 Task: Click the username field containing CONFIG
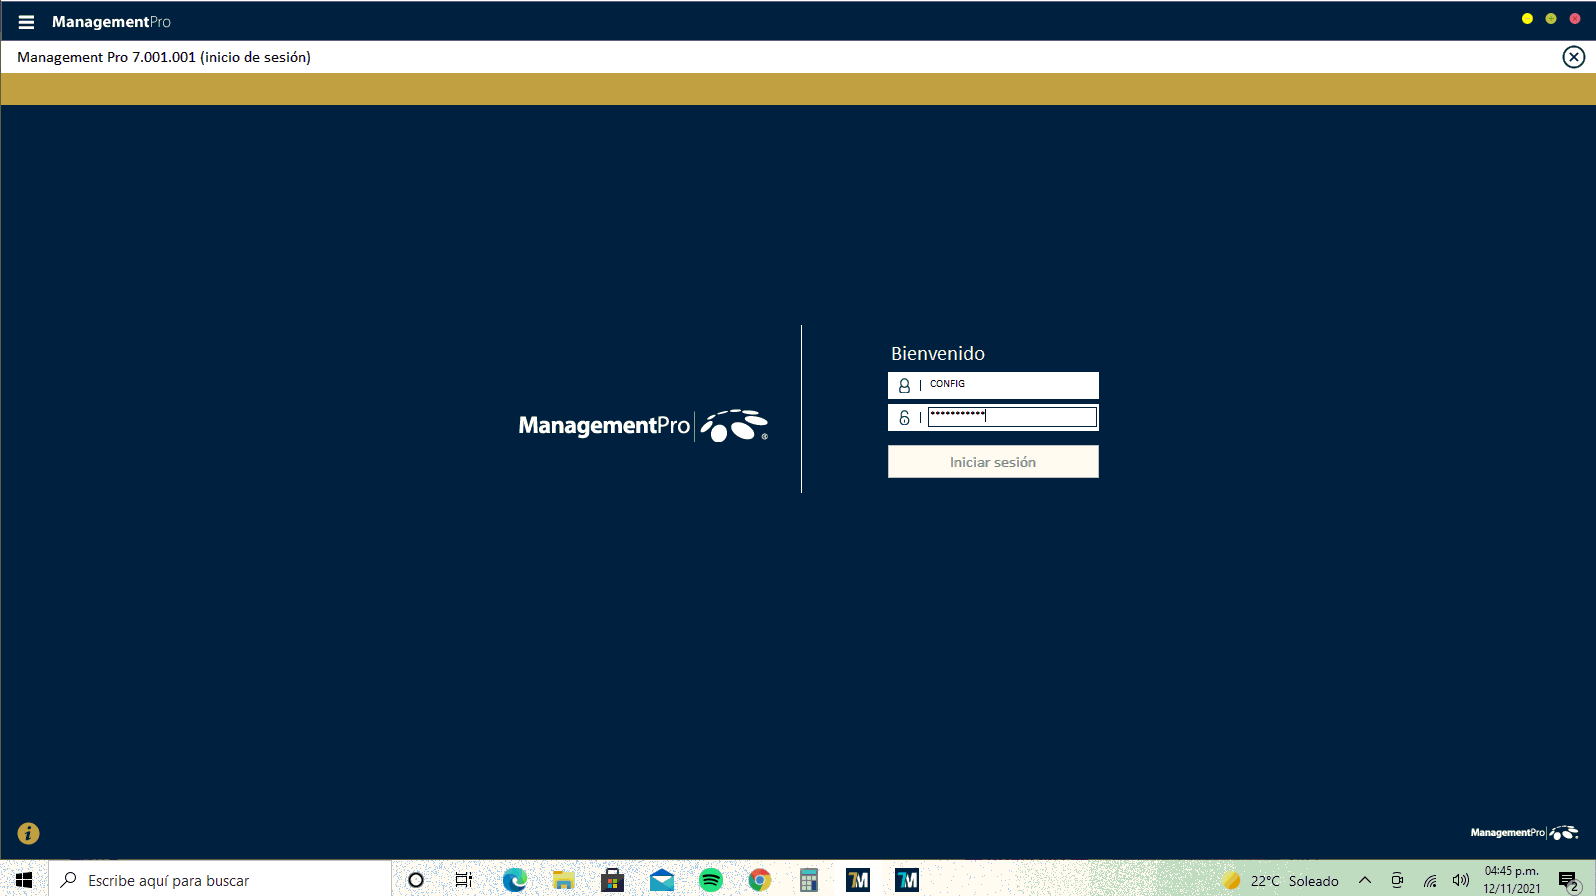(x=1010, y=385)
